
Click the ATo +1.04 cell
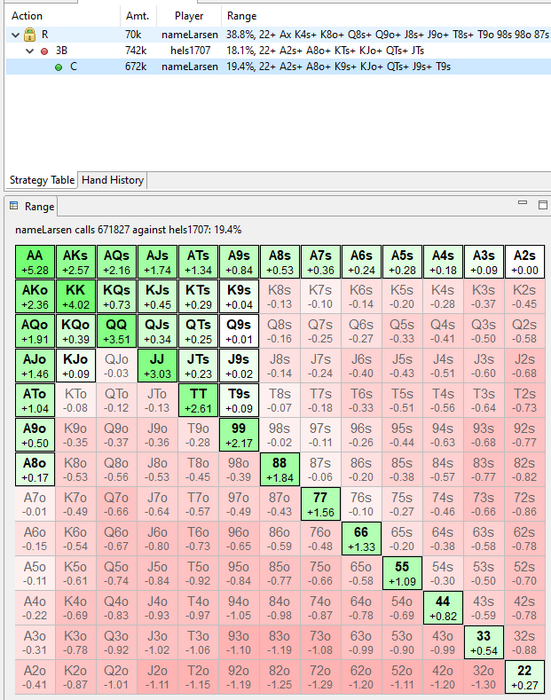pos(35,400)
